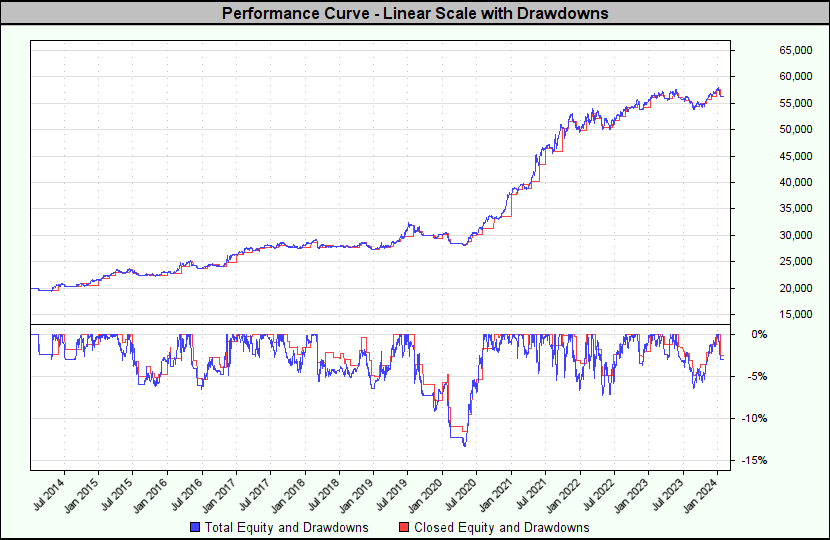
Task: Click the 'Jul 2016' date axis label
Action: [x=187, y=494]
